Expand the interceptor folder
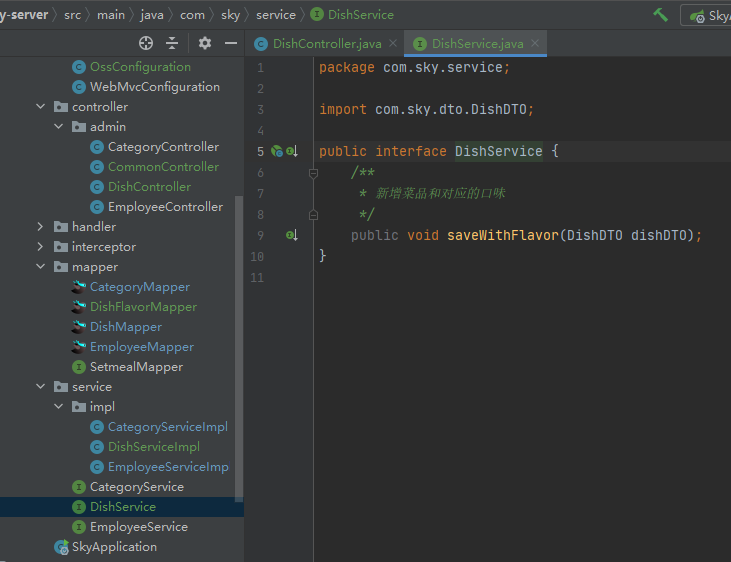Screen dimensions: 731x562 click(x=40, y=247)
